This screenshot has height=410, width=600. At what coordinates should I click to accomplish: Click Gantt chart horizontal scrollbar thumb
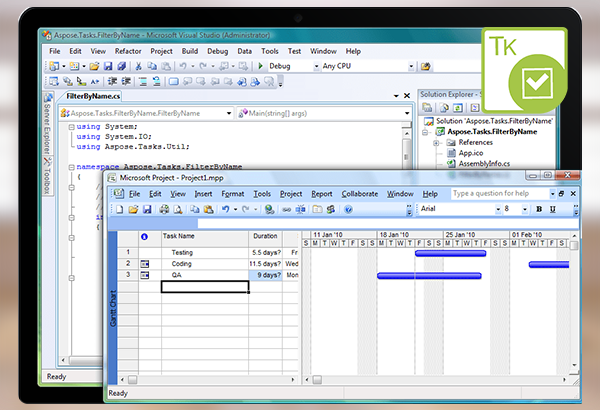(x=317, y=380)
